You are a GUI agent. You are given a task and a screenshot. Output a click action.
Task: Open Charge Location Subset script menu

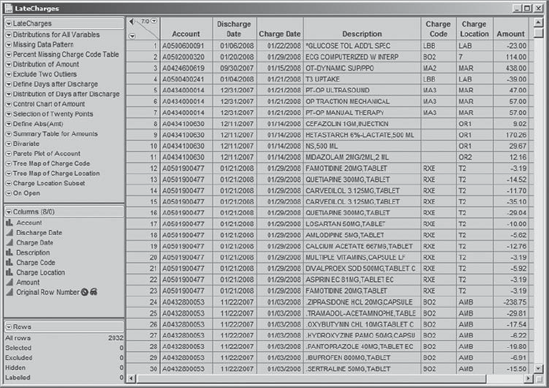pyautogui.click(x=9, y=183)
